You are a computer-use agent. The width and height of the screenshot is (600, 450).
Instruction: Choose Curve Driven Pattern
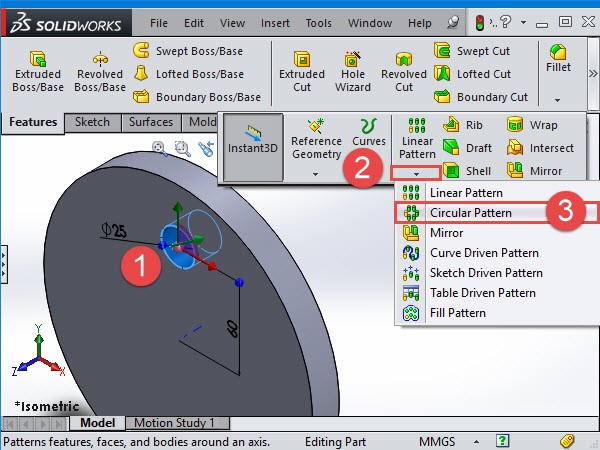point(497,253)
